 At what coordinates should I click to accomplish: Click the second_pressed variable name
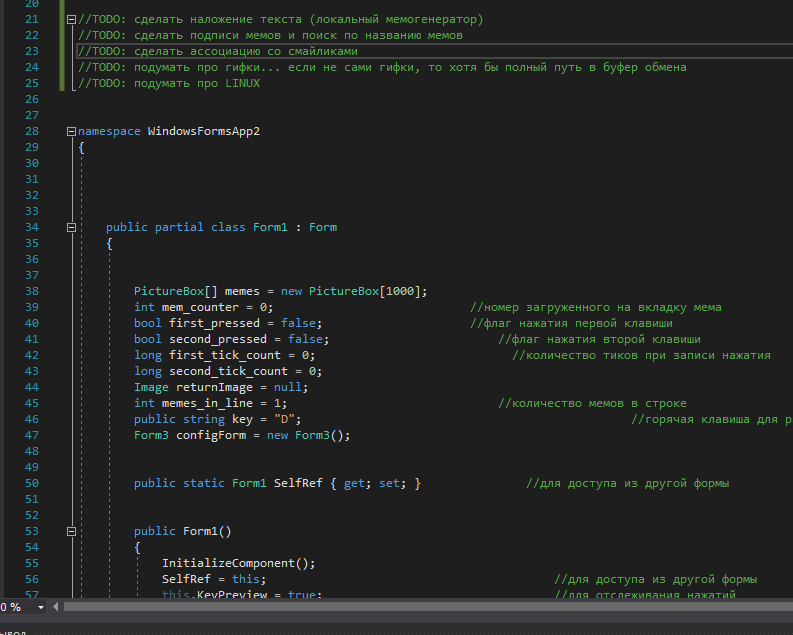pos(220,339)
